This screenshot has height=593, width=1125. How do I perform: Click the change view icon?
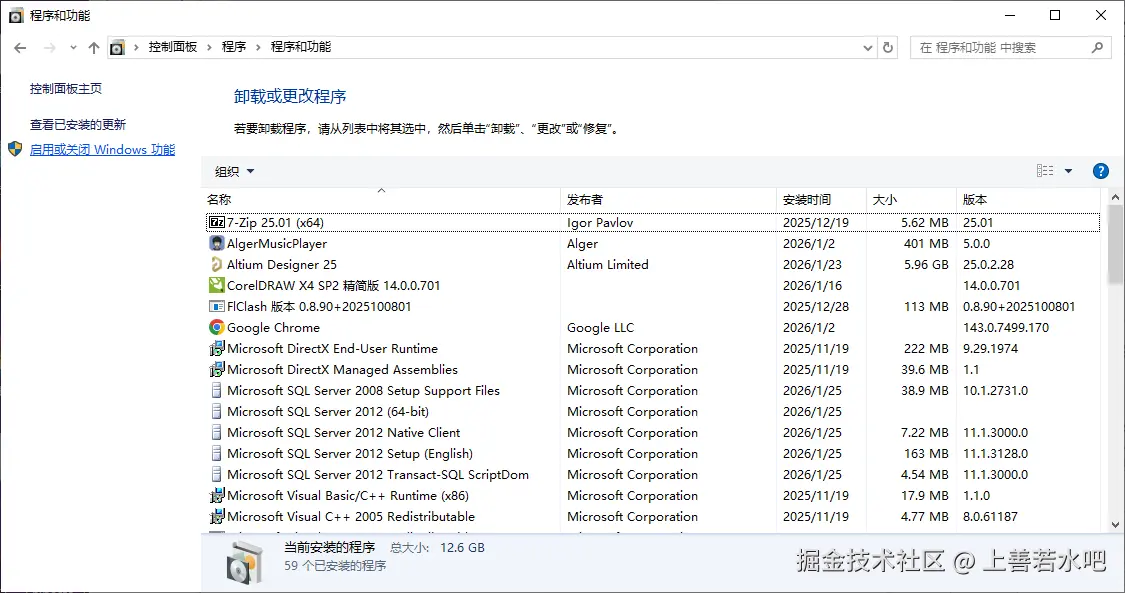1045,171
